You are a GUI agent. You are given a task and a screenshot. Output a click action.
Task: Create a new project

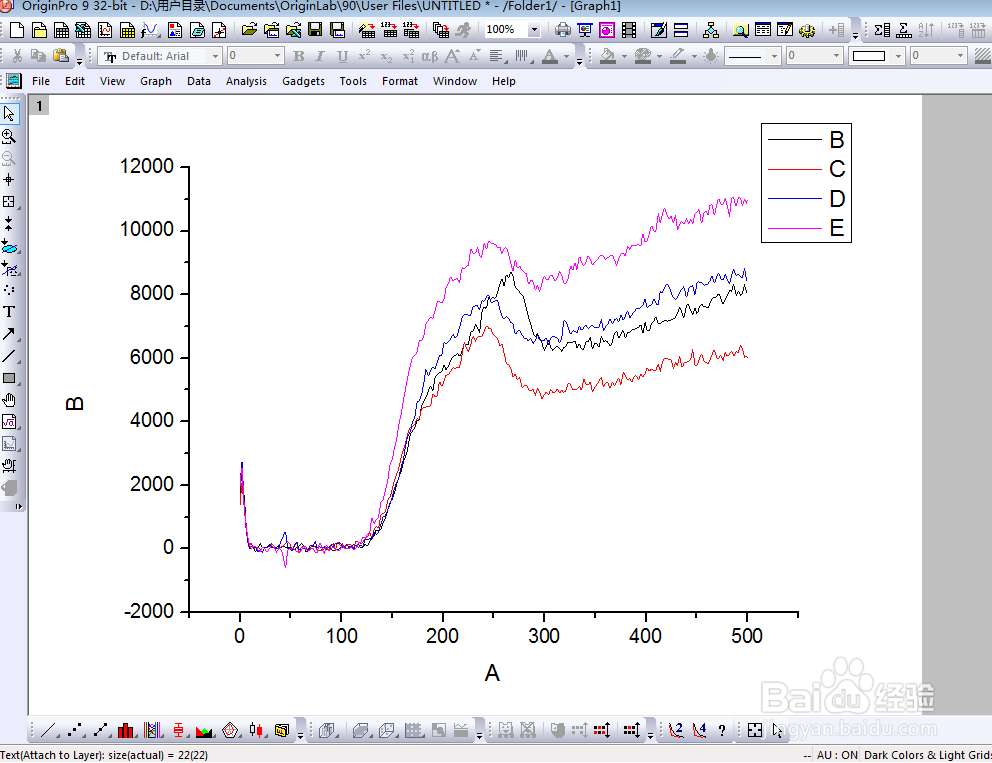17,30
